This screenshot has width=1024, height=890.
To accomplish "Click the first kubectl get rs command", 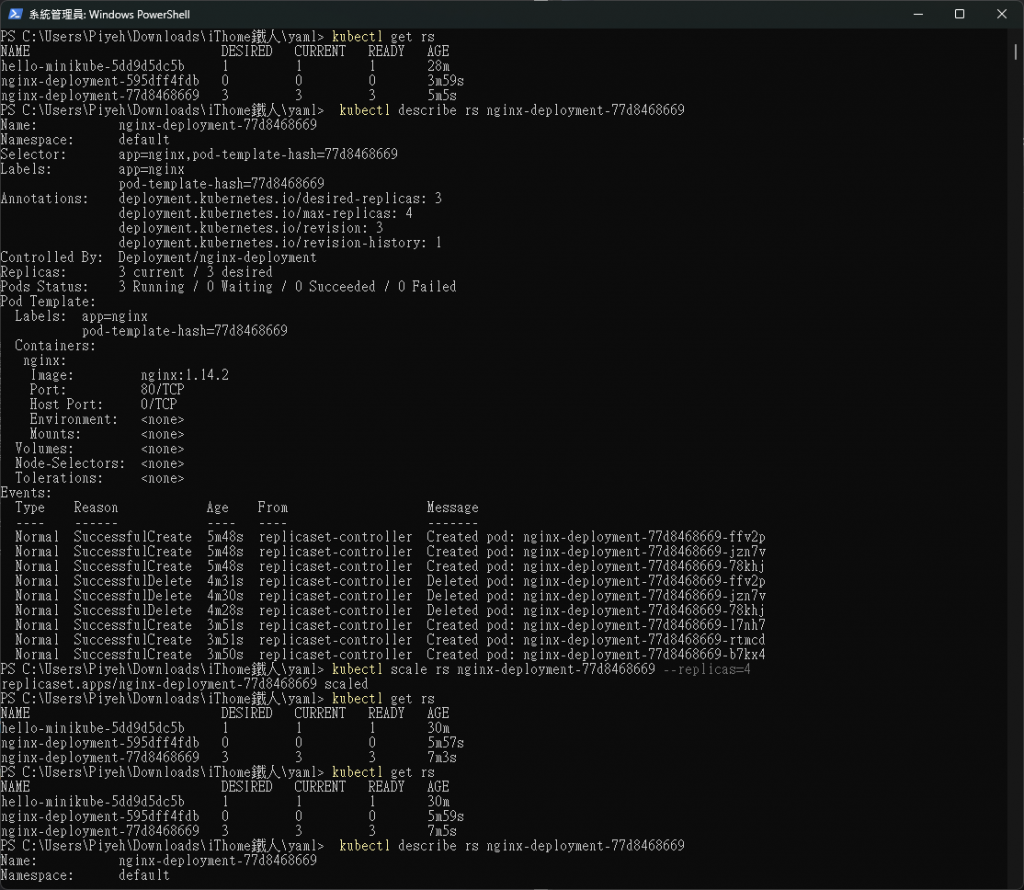I will pyautogui.click(x=383, y=37).
